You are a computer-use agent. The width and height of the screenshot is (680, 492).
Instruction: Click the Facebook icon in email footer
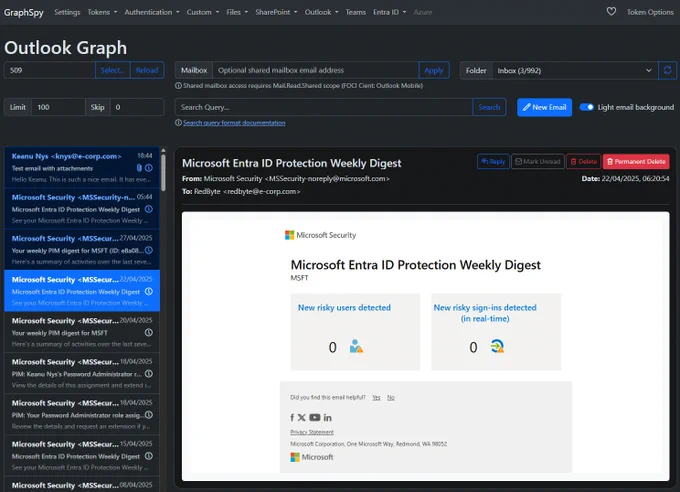tap(292, 417)
